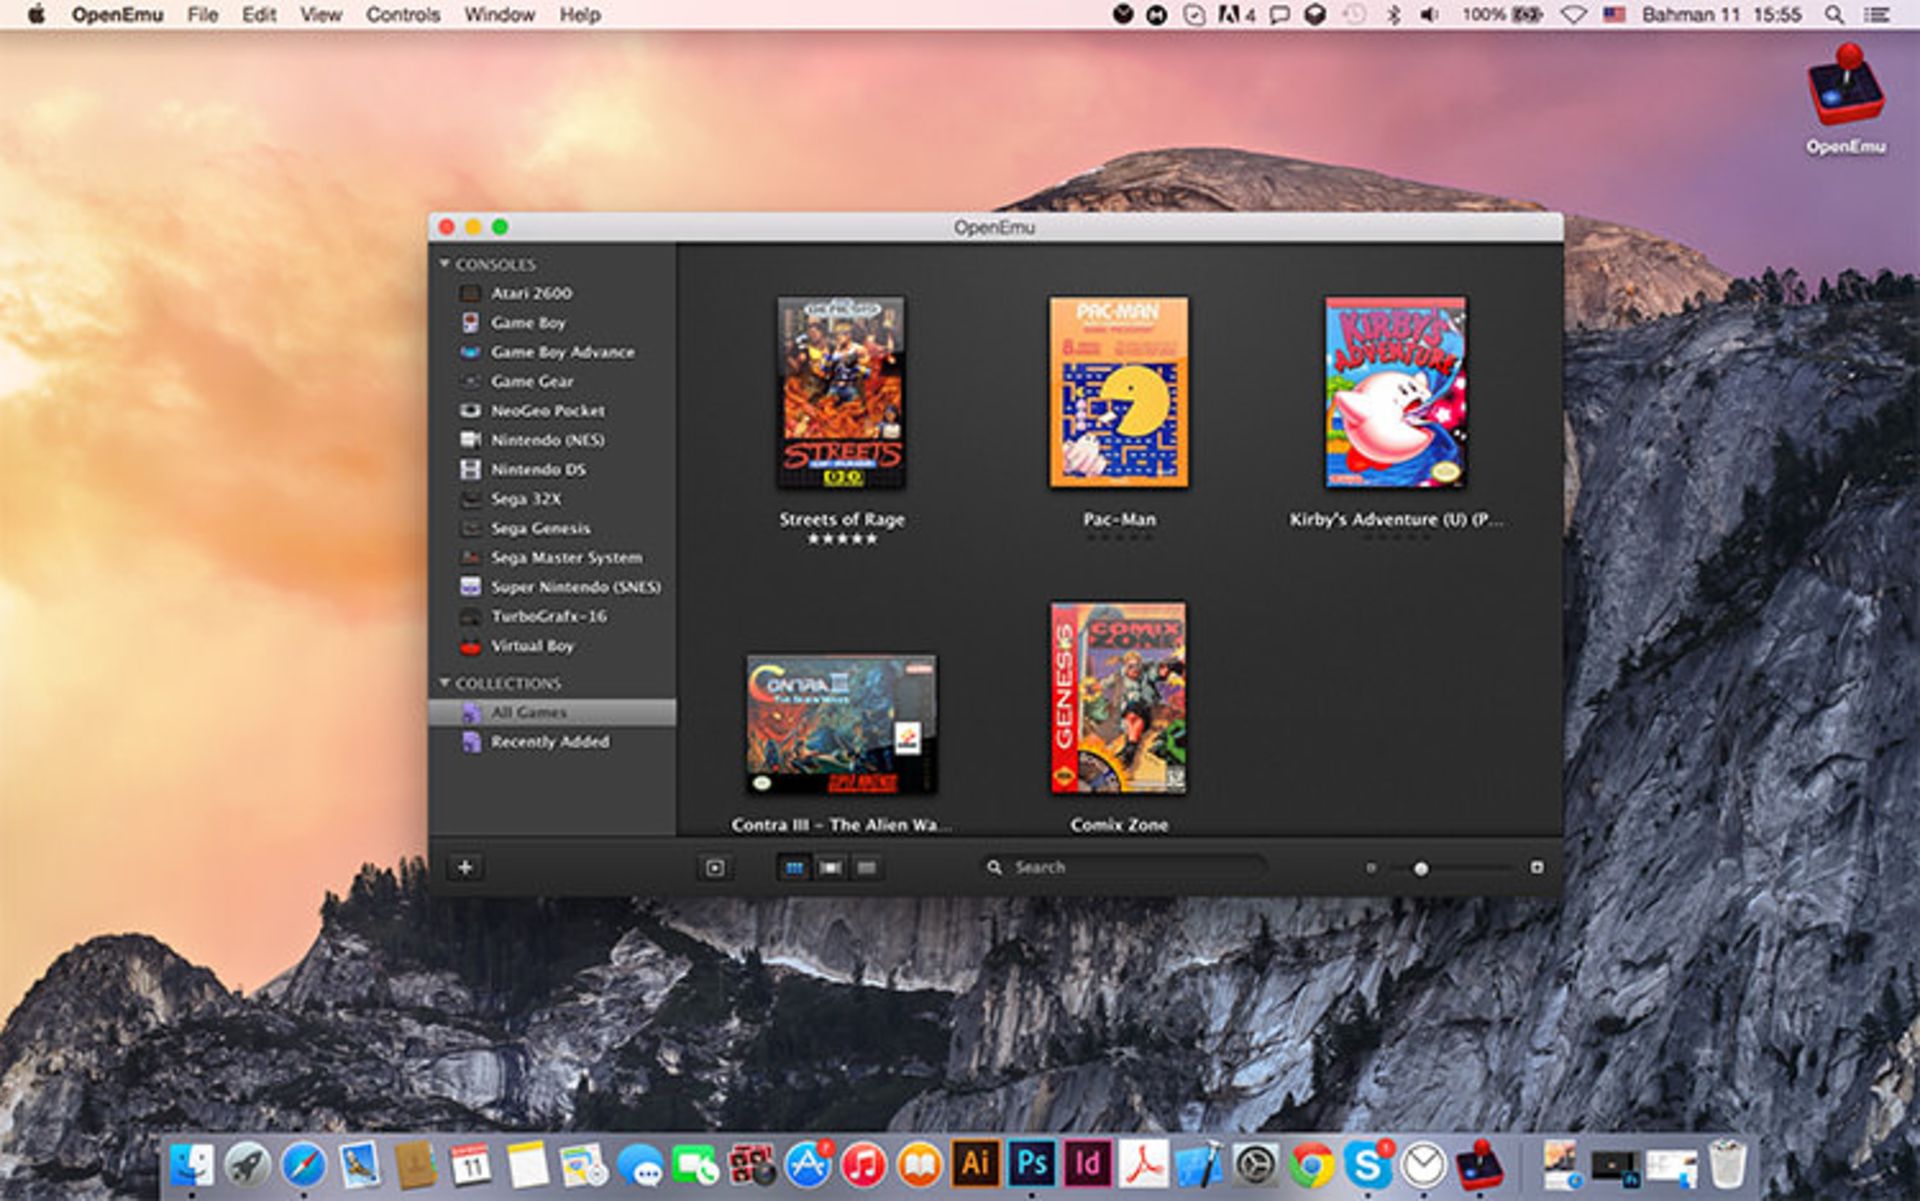The width and height of the screenshot is (1920, 1201).
Task: Open the Apple menu
Action: tap(36, 14)
